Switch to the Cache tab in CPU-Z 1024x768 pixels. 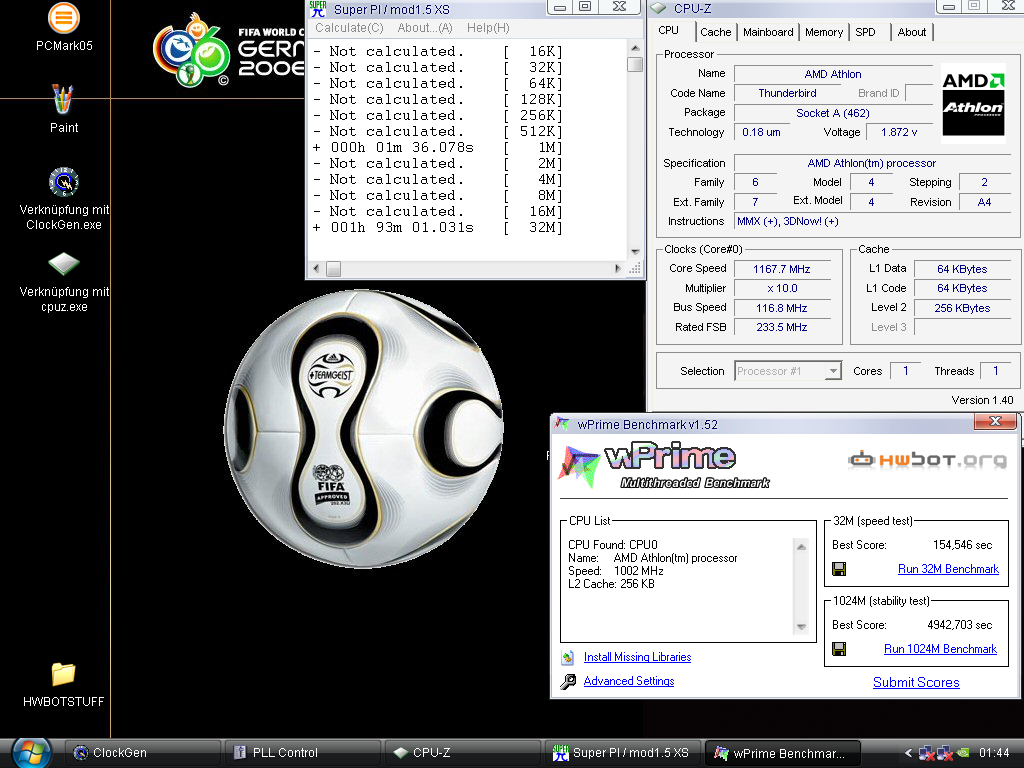(716, 32)
